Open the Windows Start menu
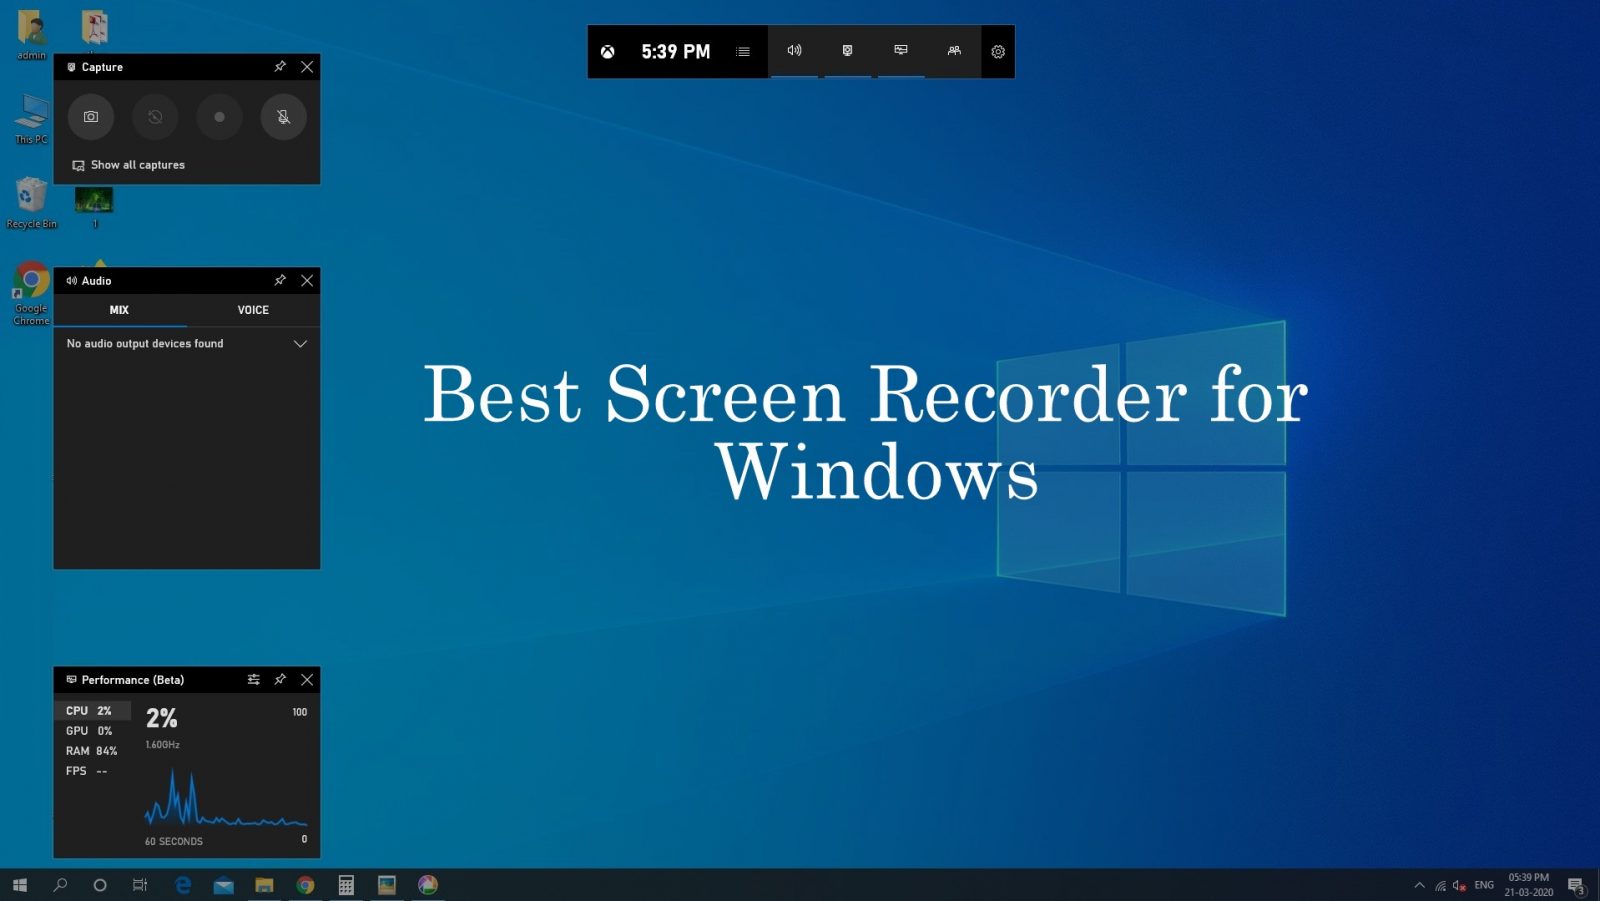1600x901 pixels. click(x=20, y=885)
